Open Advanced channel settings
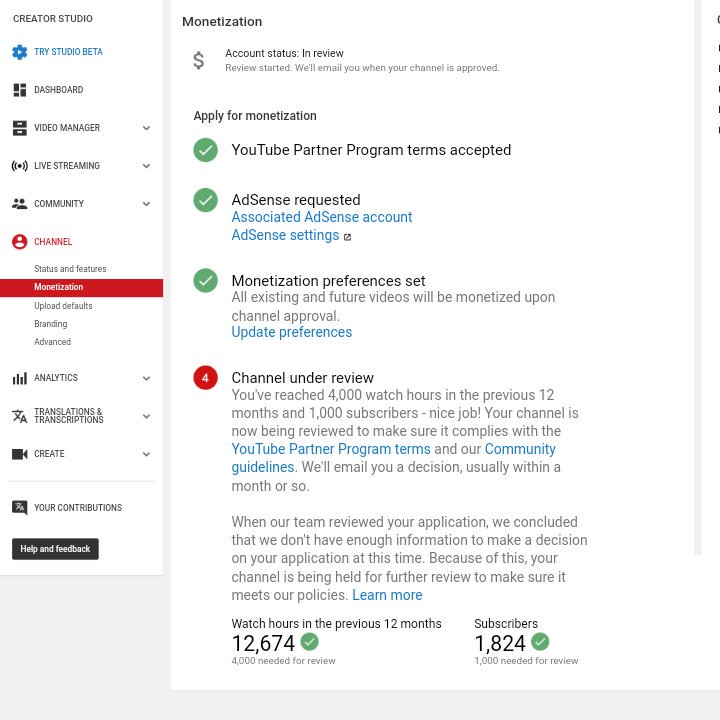 [52, 342]
